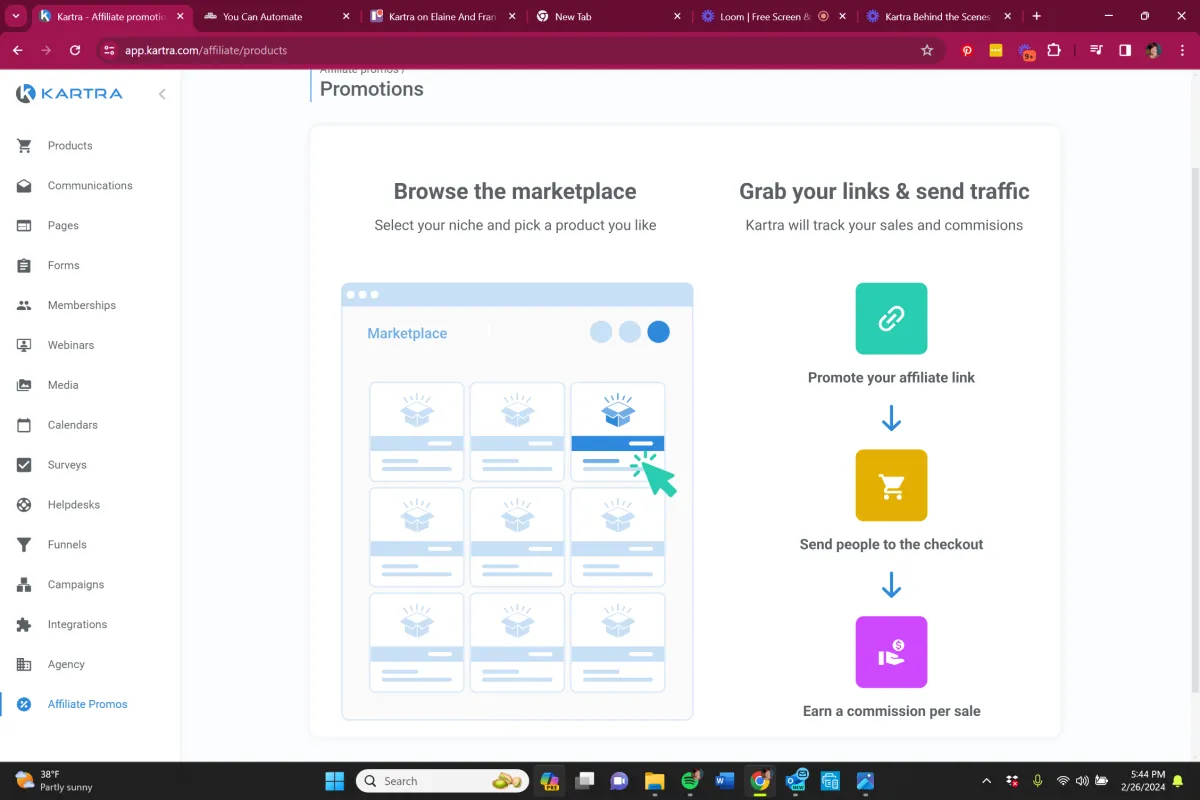
Task: Open the Chrome three-dot menu
Action: pos(1182,50)
